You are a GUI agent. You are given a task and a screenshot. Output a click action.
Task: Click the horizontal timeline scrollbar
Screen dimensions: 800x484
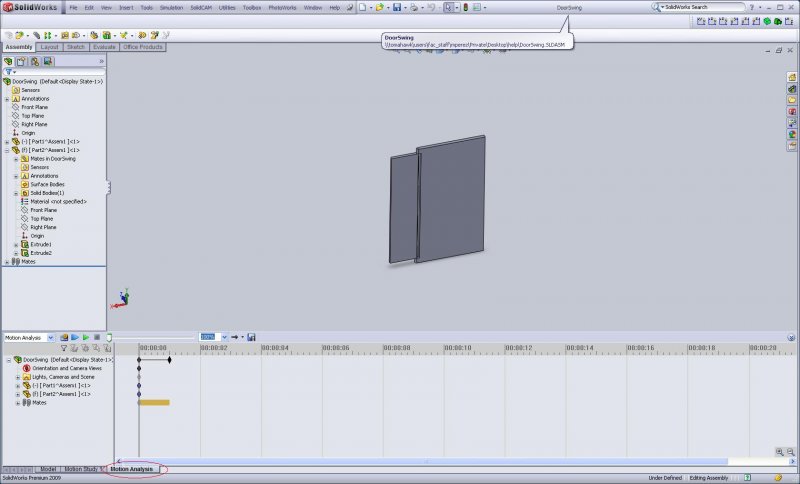(x=424, y=462)
